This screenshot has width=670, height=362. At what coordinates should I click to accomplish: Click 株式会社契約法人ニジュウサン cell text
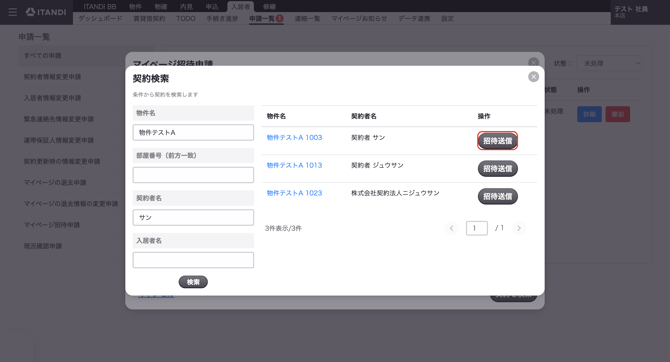coord(395,193)
